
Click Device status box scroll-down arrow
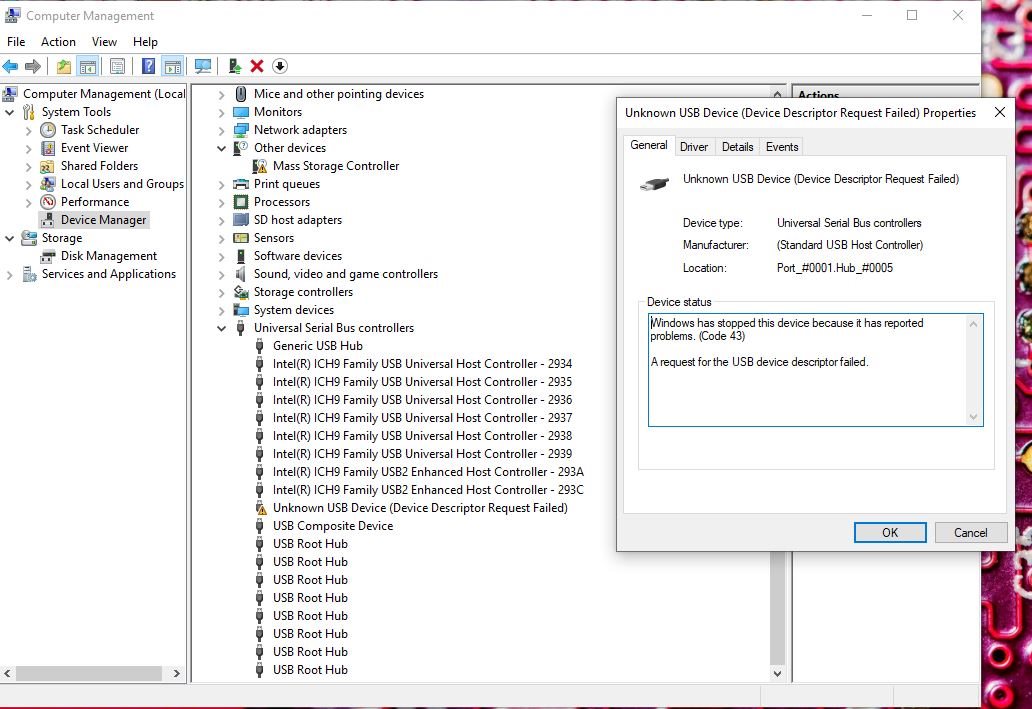tap(973, 417)
